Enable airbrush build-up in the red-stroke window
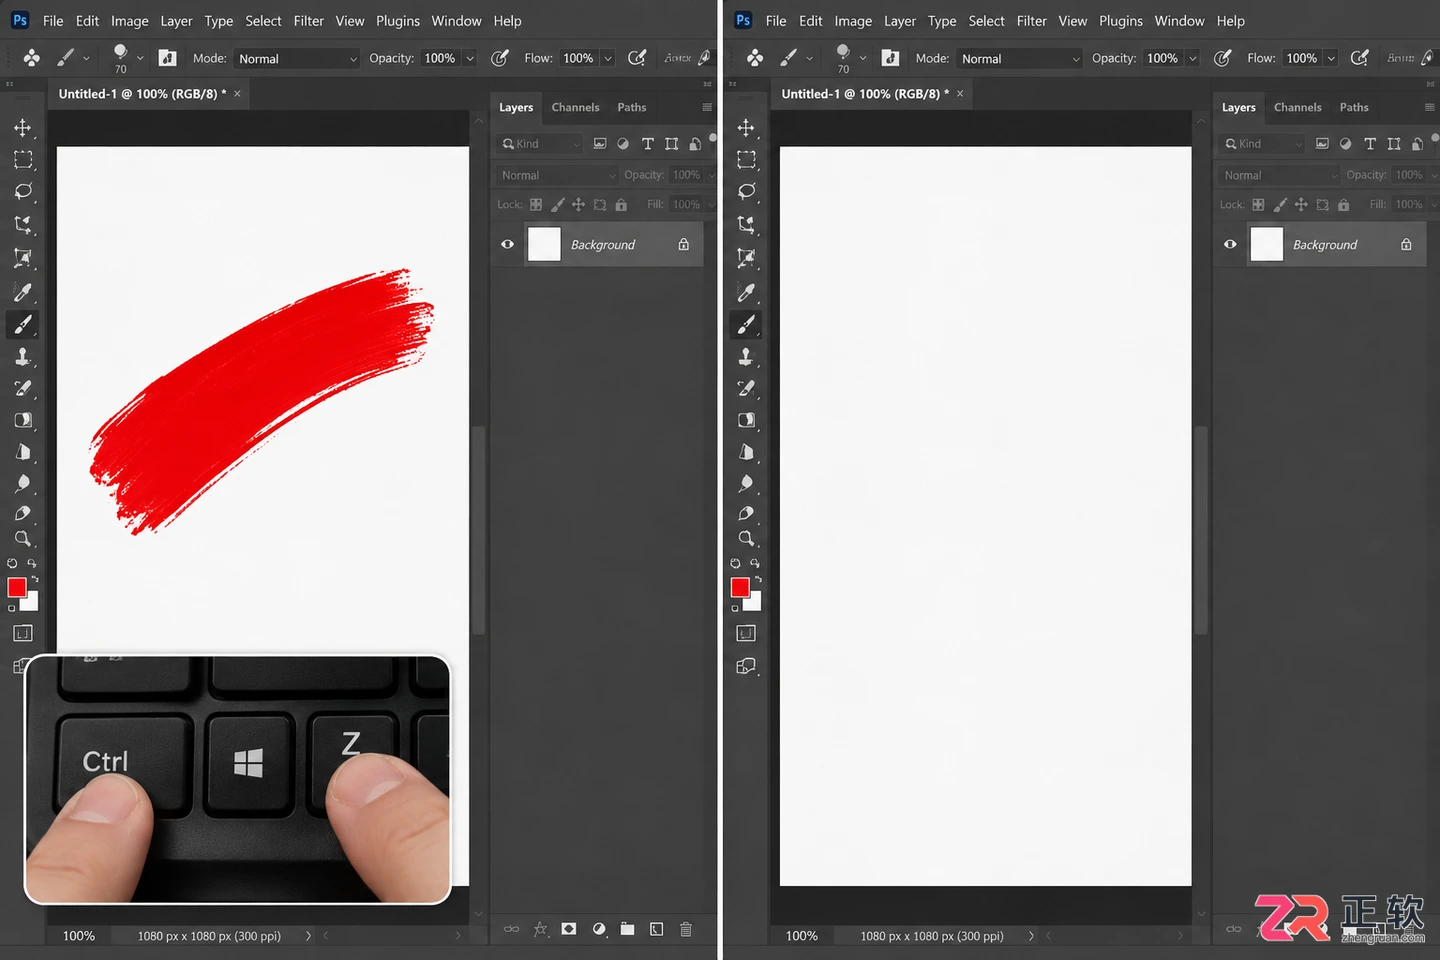The image size is (1440, 960). coord(637,58)
